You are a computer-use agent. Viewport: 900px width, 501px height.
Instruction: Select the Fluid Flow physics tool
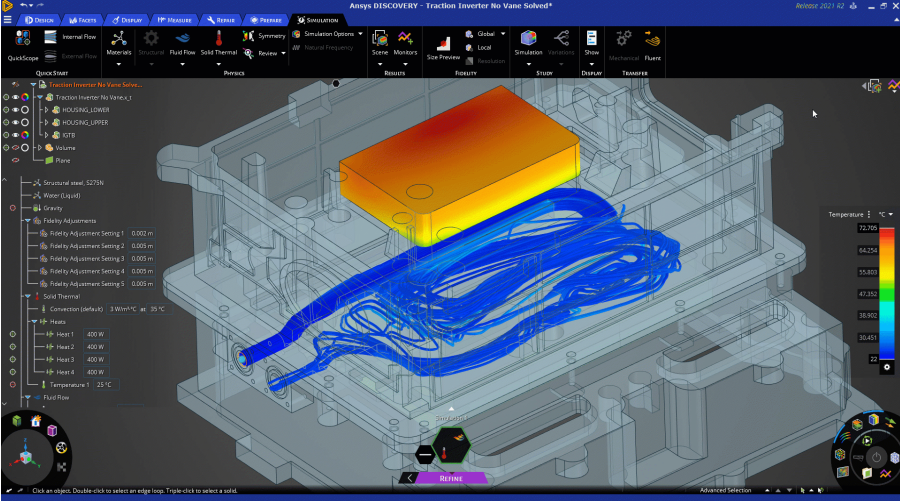pyautogui.click(x=183, y=44)
